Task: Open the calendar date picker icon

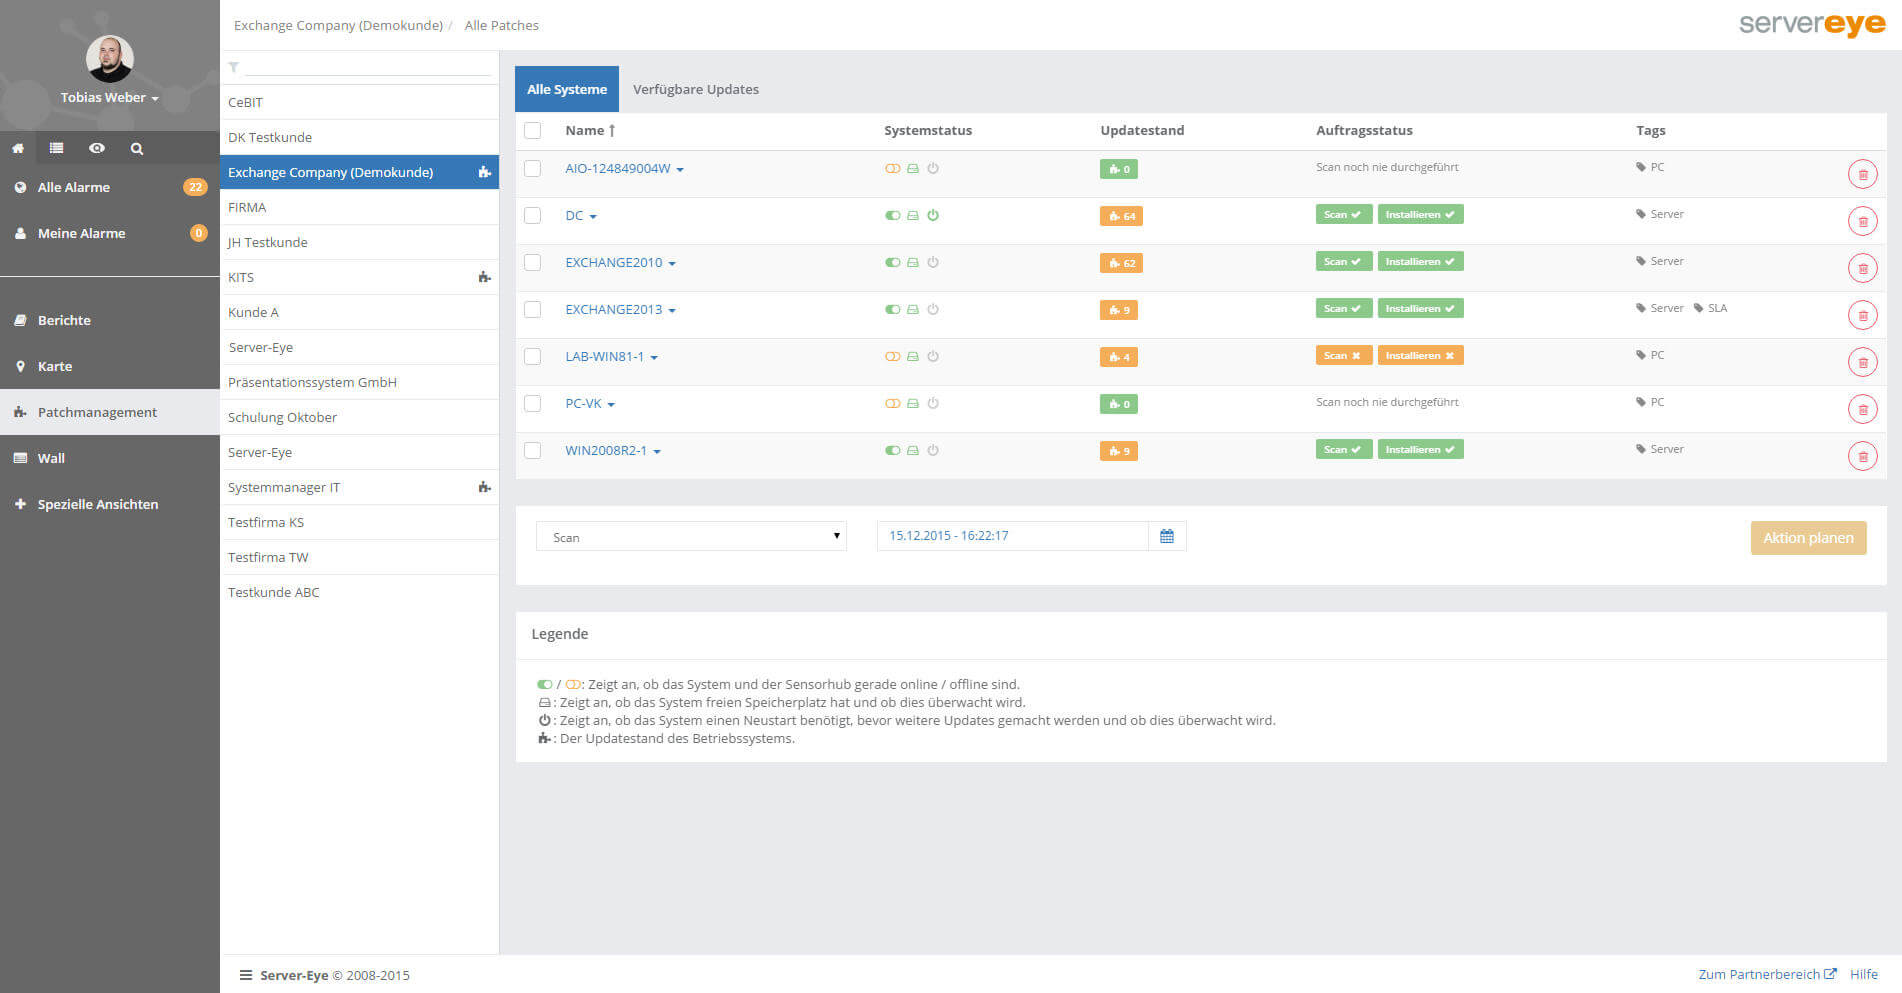Action: [1167, 537]
